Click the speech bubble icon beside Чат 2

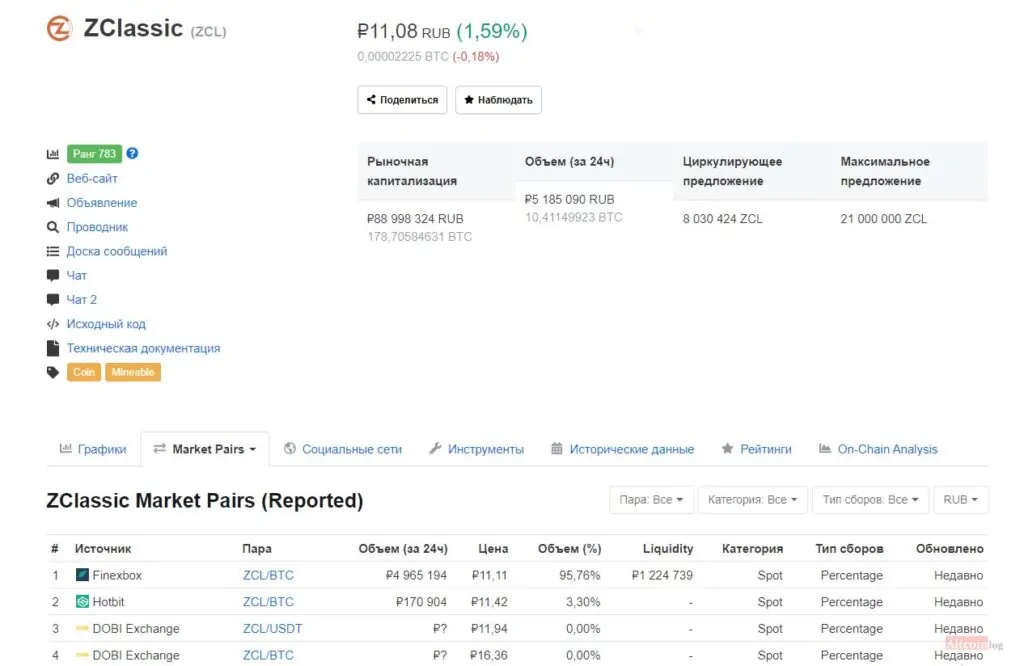[x=53, y=300]
